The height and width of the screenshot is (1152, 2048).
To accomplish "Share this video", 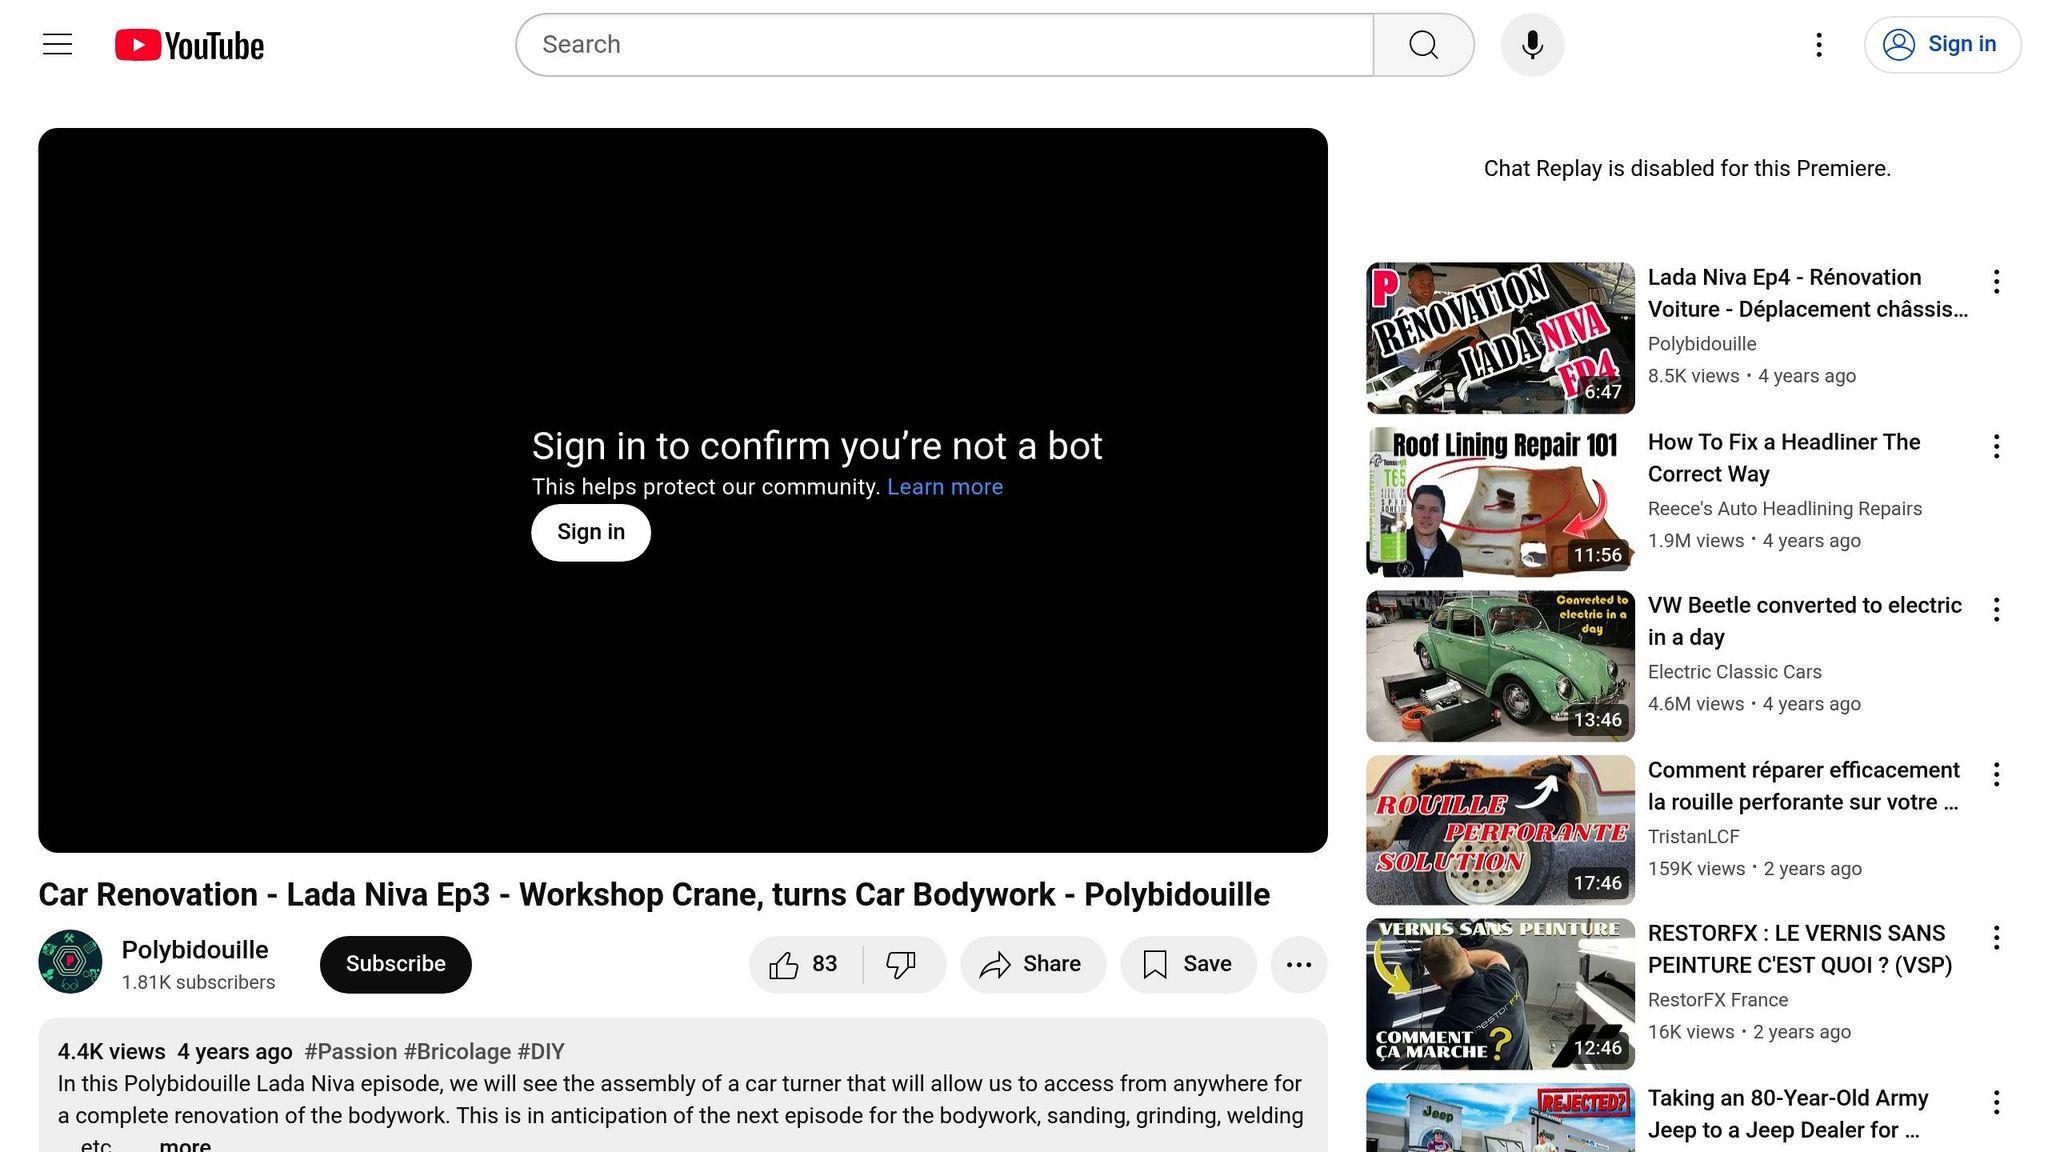I will pos(1033,964).
